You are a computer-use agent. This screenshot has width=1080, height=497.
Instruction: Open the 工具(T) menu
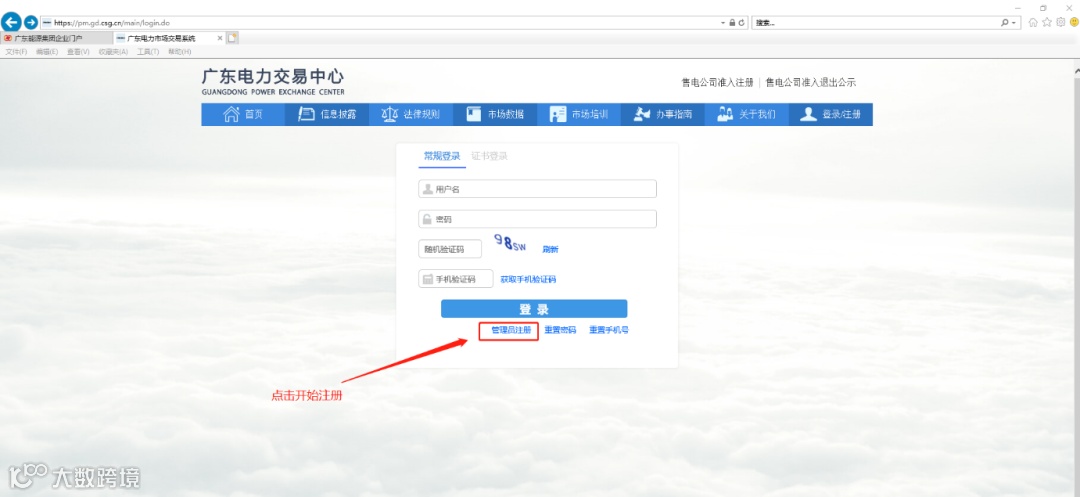click(x=147, y=52)
